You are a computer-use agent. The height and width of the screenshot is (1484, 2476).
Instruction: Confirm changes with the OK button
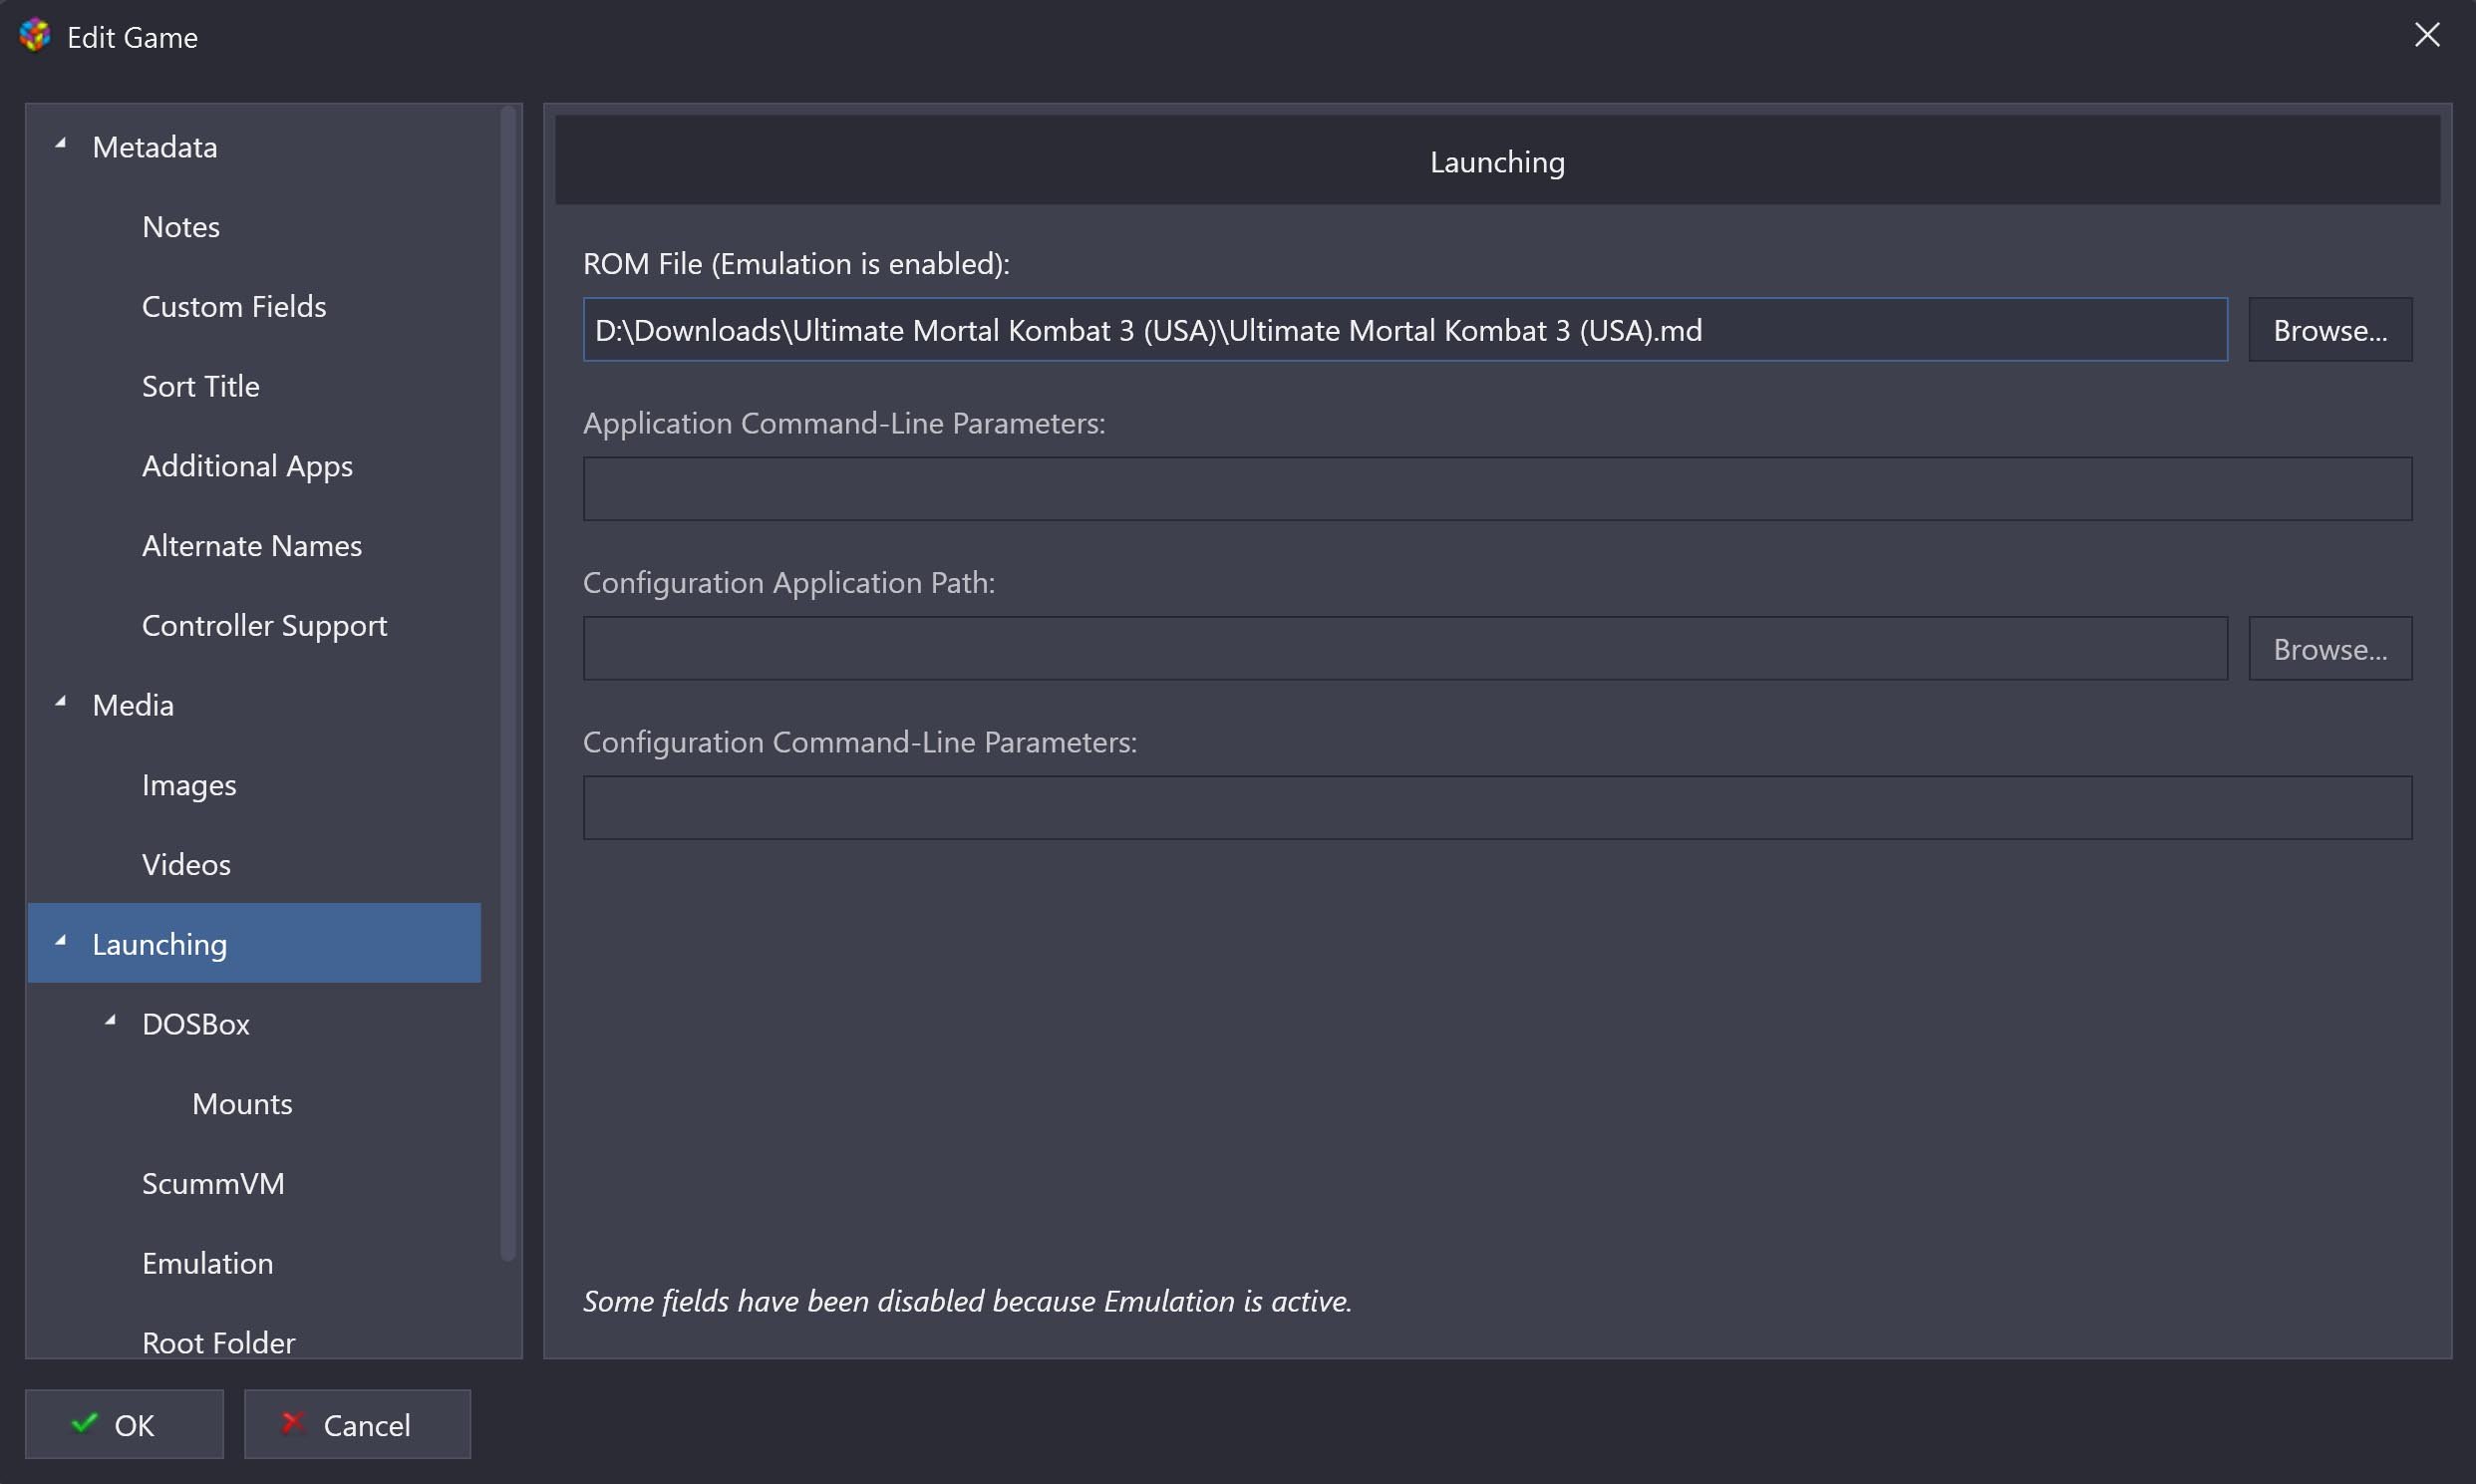[124, 1424]
